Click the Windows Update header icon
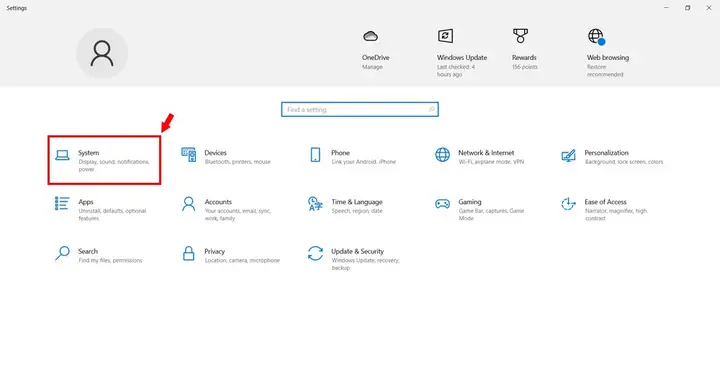720x385 pixels. pyautogui.click(x=445, y=36)
